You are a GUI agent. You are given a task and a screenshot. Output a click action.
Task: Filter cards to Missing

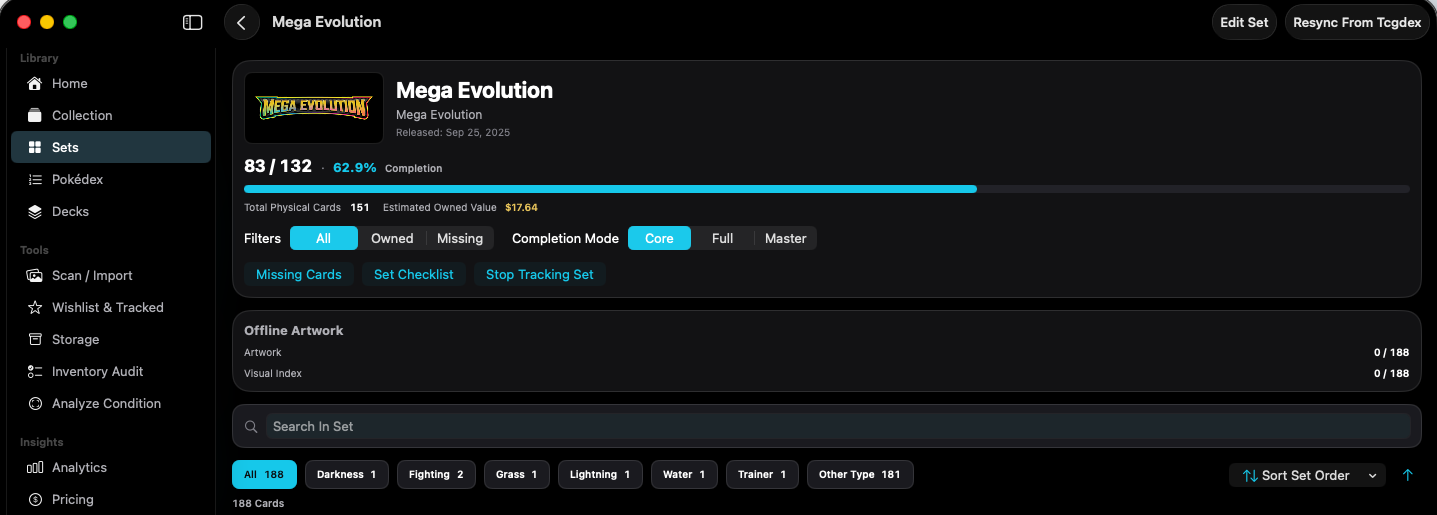pos(460,238)
